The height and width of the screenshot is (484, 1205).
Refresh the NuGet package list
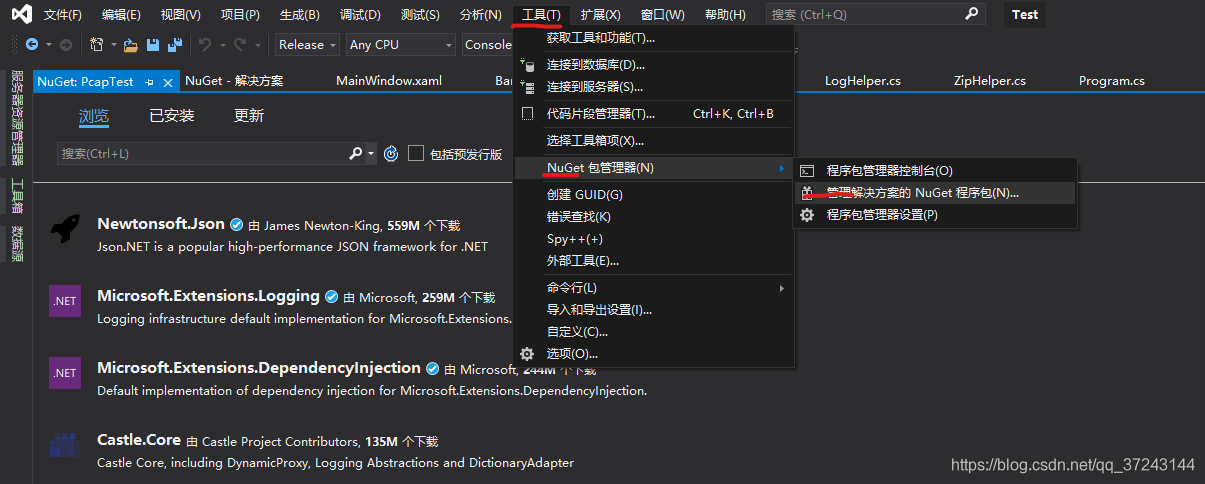click(x=391, y=154)
